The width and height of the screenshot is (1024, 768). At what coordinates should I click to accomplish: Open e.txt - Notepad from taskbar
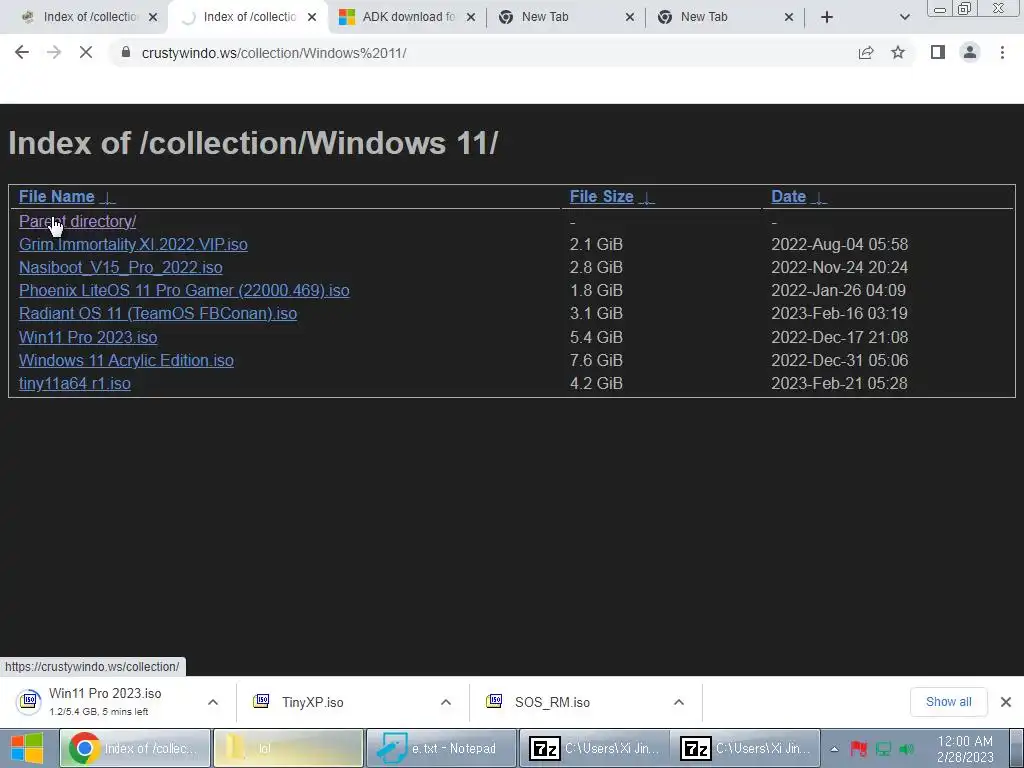tap(441, 748)
